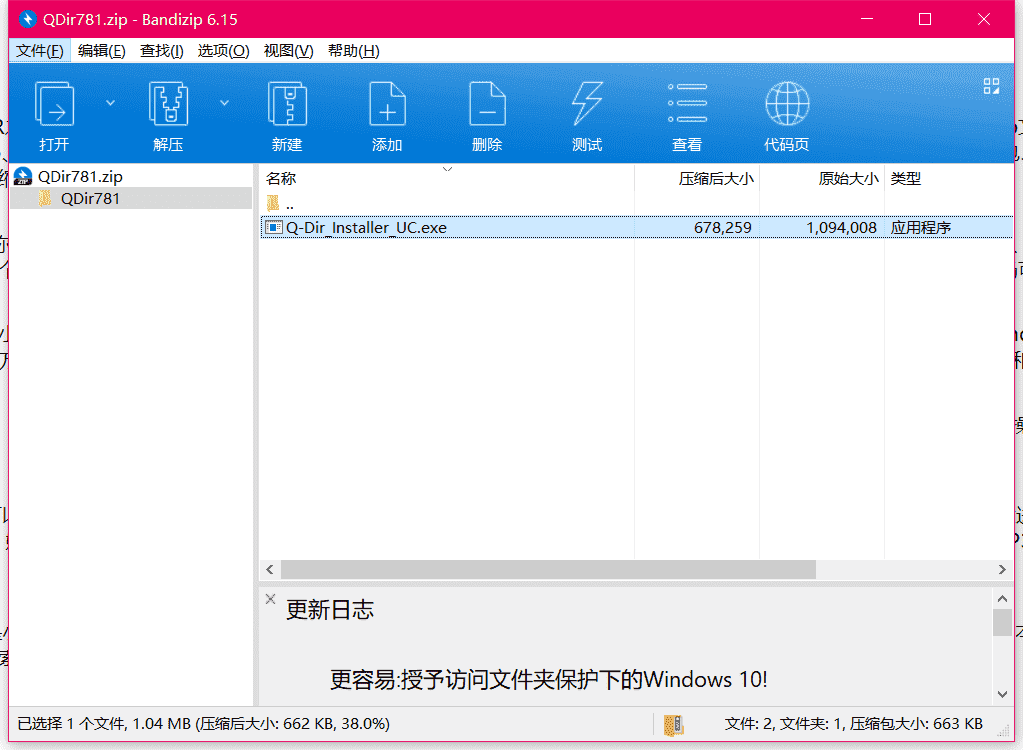Click the status bar selection summary text
1023x750 pixels.
tap(204, 724)
